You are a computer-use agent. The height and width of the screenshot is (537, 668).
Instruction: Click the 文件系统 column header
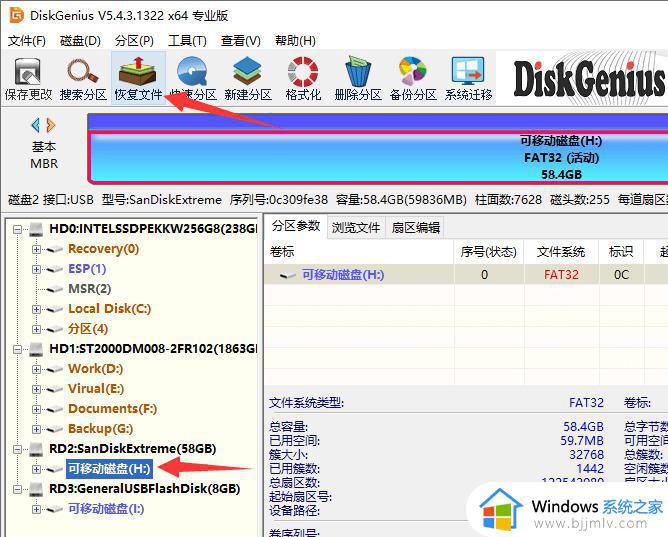(x=561, y=252)
